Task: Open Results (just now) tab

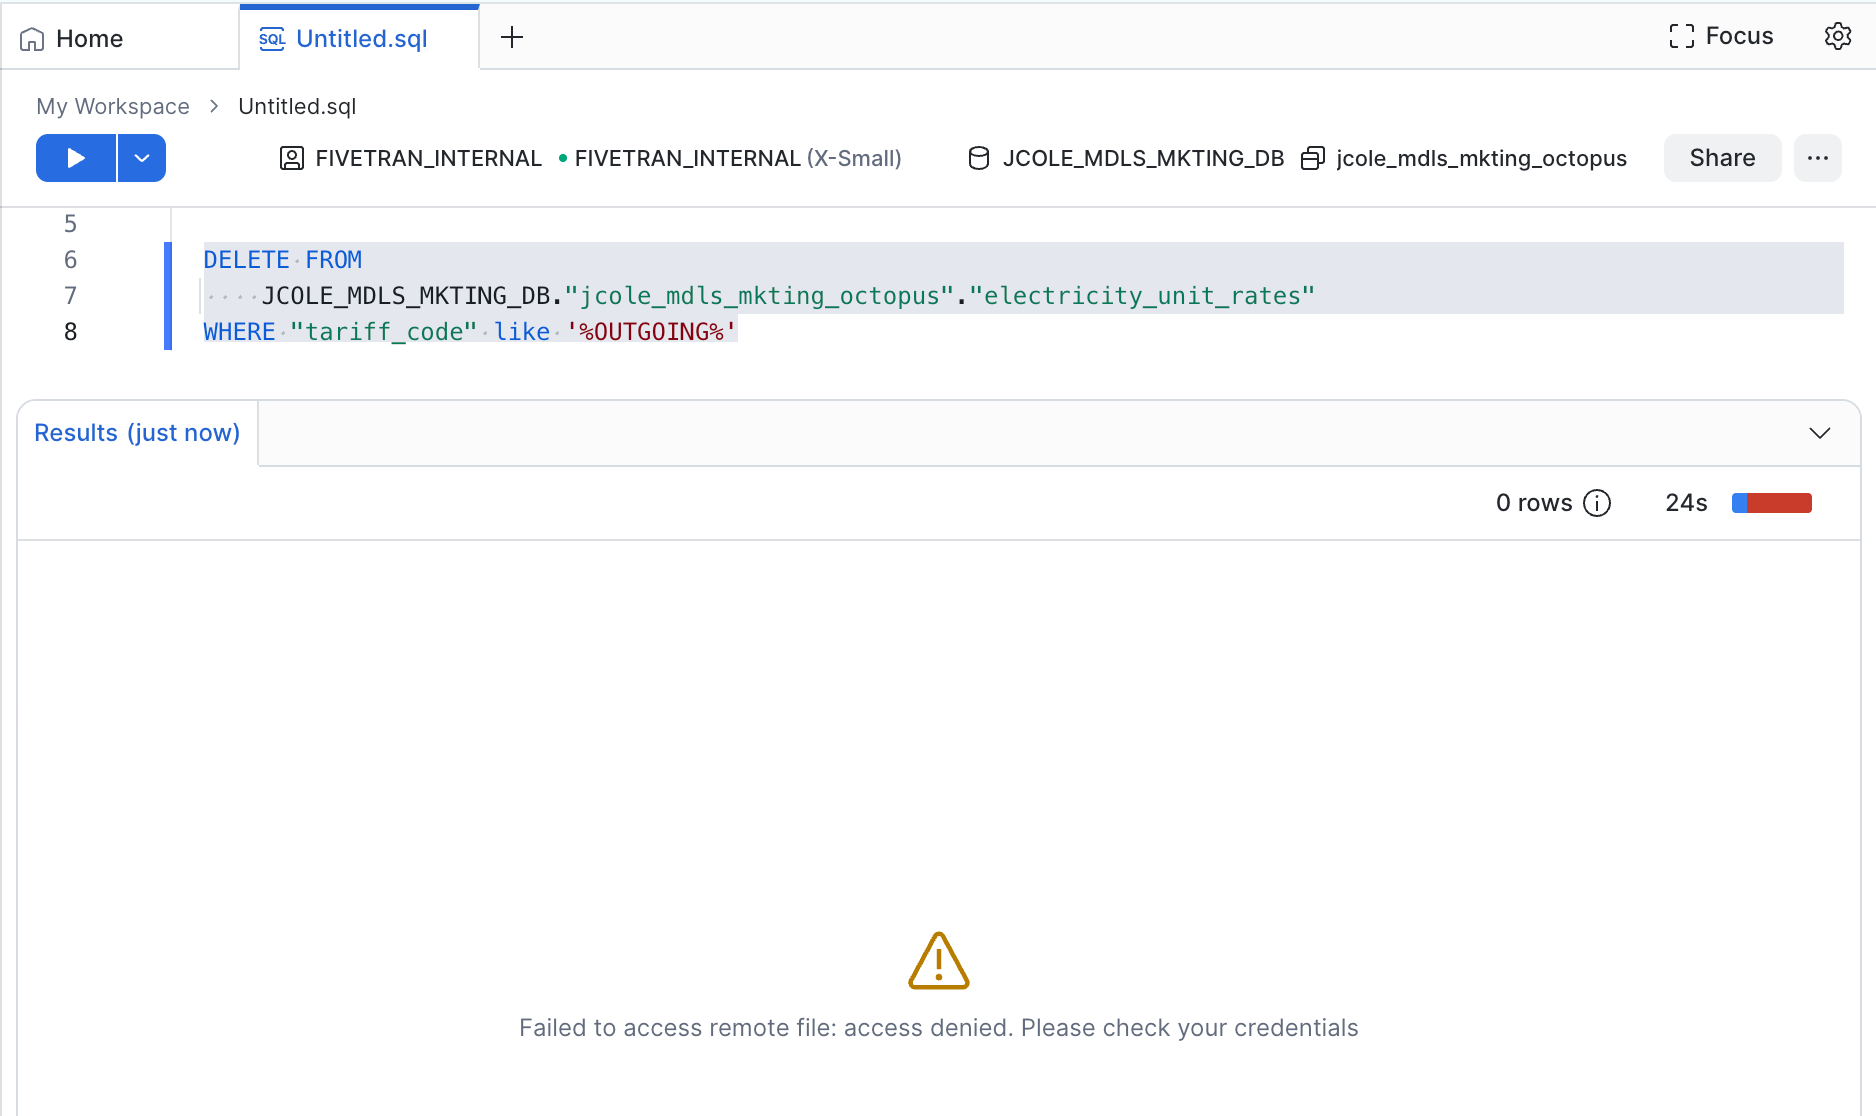Action: click(137, 433)
